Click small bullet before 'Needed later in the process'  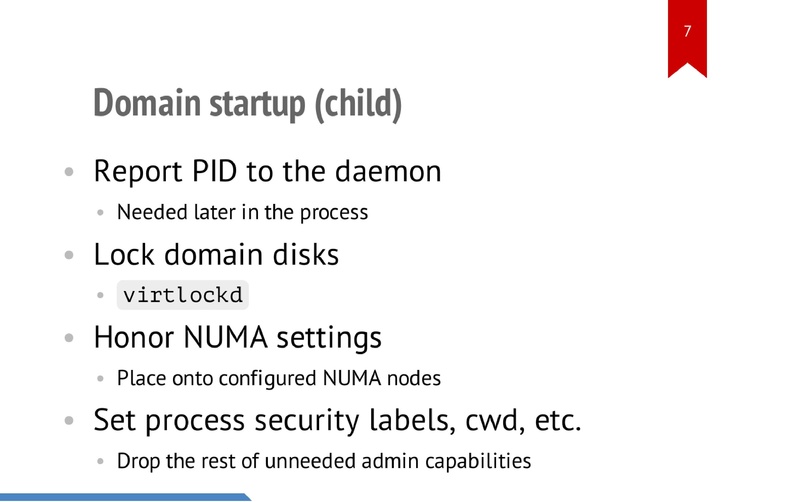pyautogui.click(x=100, y=213)
